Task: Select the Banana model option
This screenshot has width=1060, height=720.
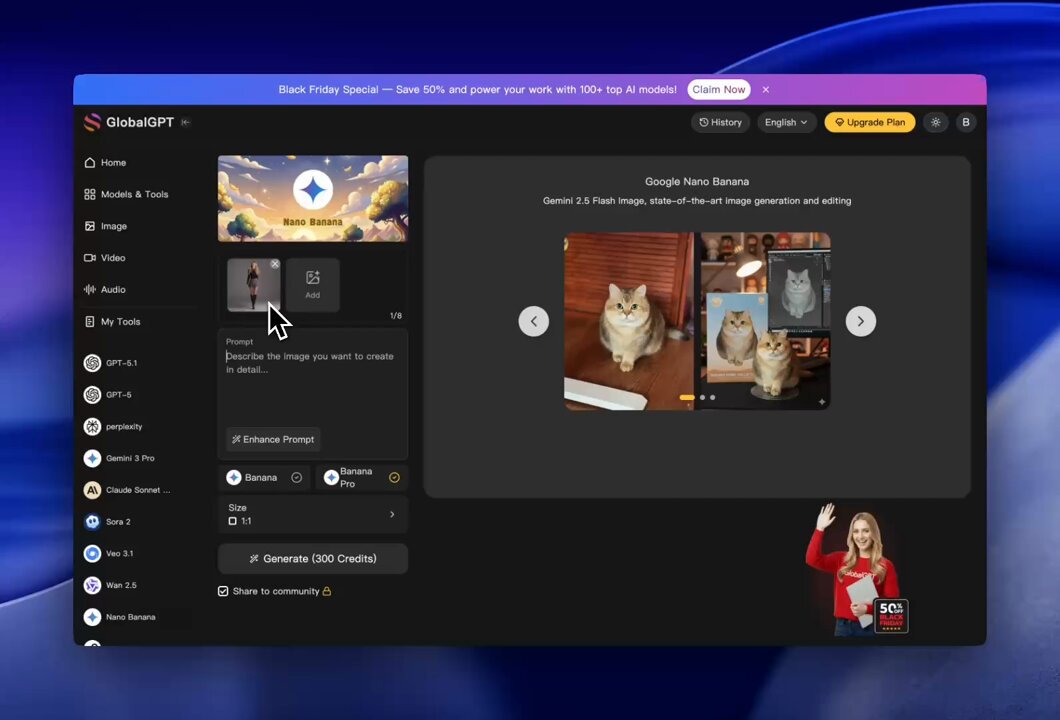Action: click(264, 477)
